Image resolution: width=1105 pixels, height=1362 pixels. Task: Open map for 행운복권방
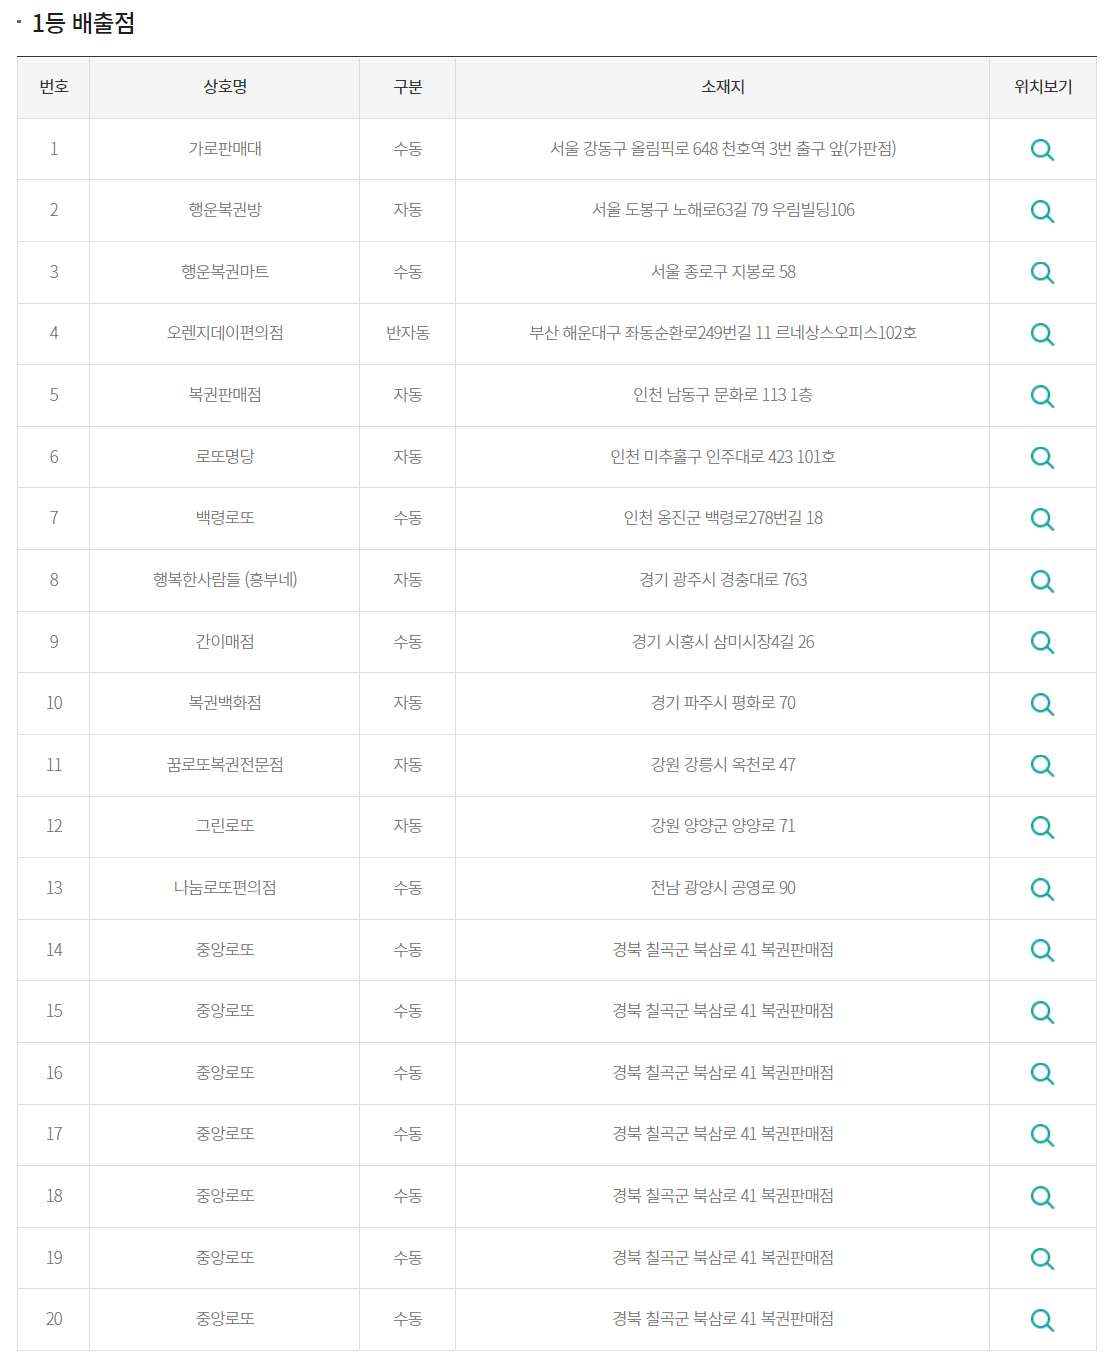[1043, 211]
